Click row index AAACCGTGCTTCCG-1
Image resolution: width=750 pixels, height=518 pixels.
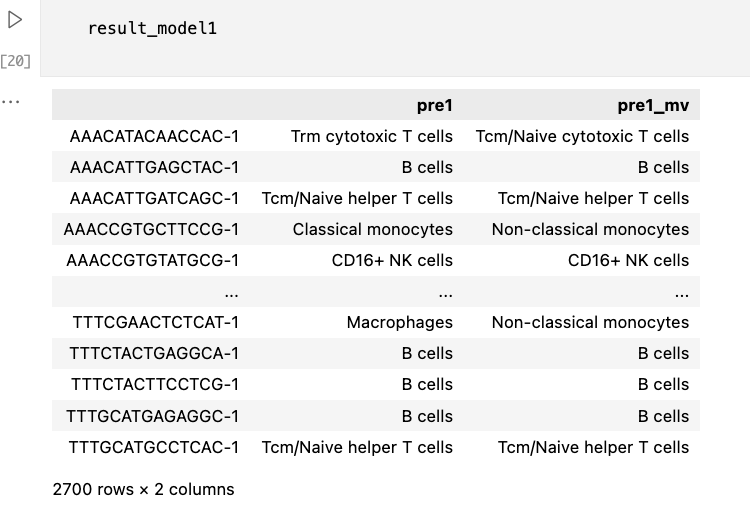[x=151, y=229]
